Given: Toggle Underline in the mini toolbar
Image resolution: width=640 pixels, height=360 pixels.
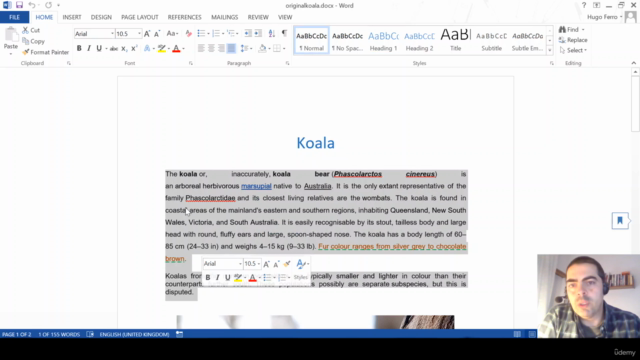Looking at the screenshot, I should click(x=227, y=278).
